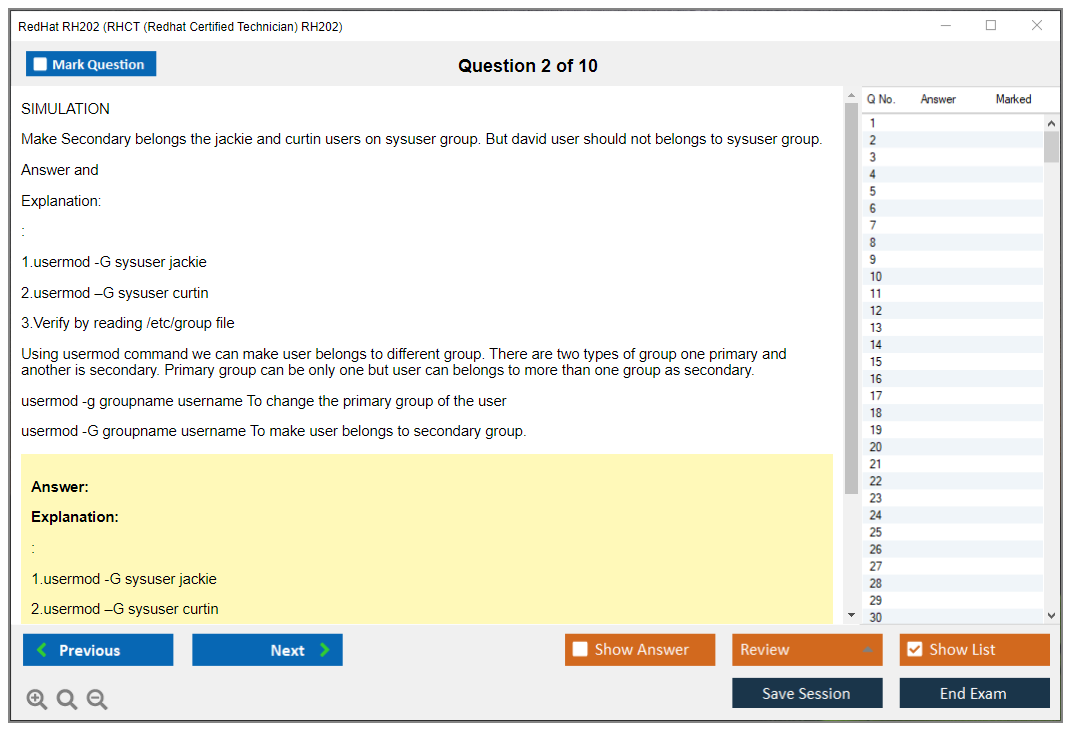Screen dimensions: 1075x735
Task: Enable the Show Answer checkbox
Action: [580, 650]
